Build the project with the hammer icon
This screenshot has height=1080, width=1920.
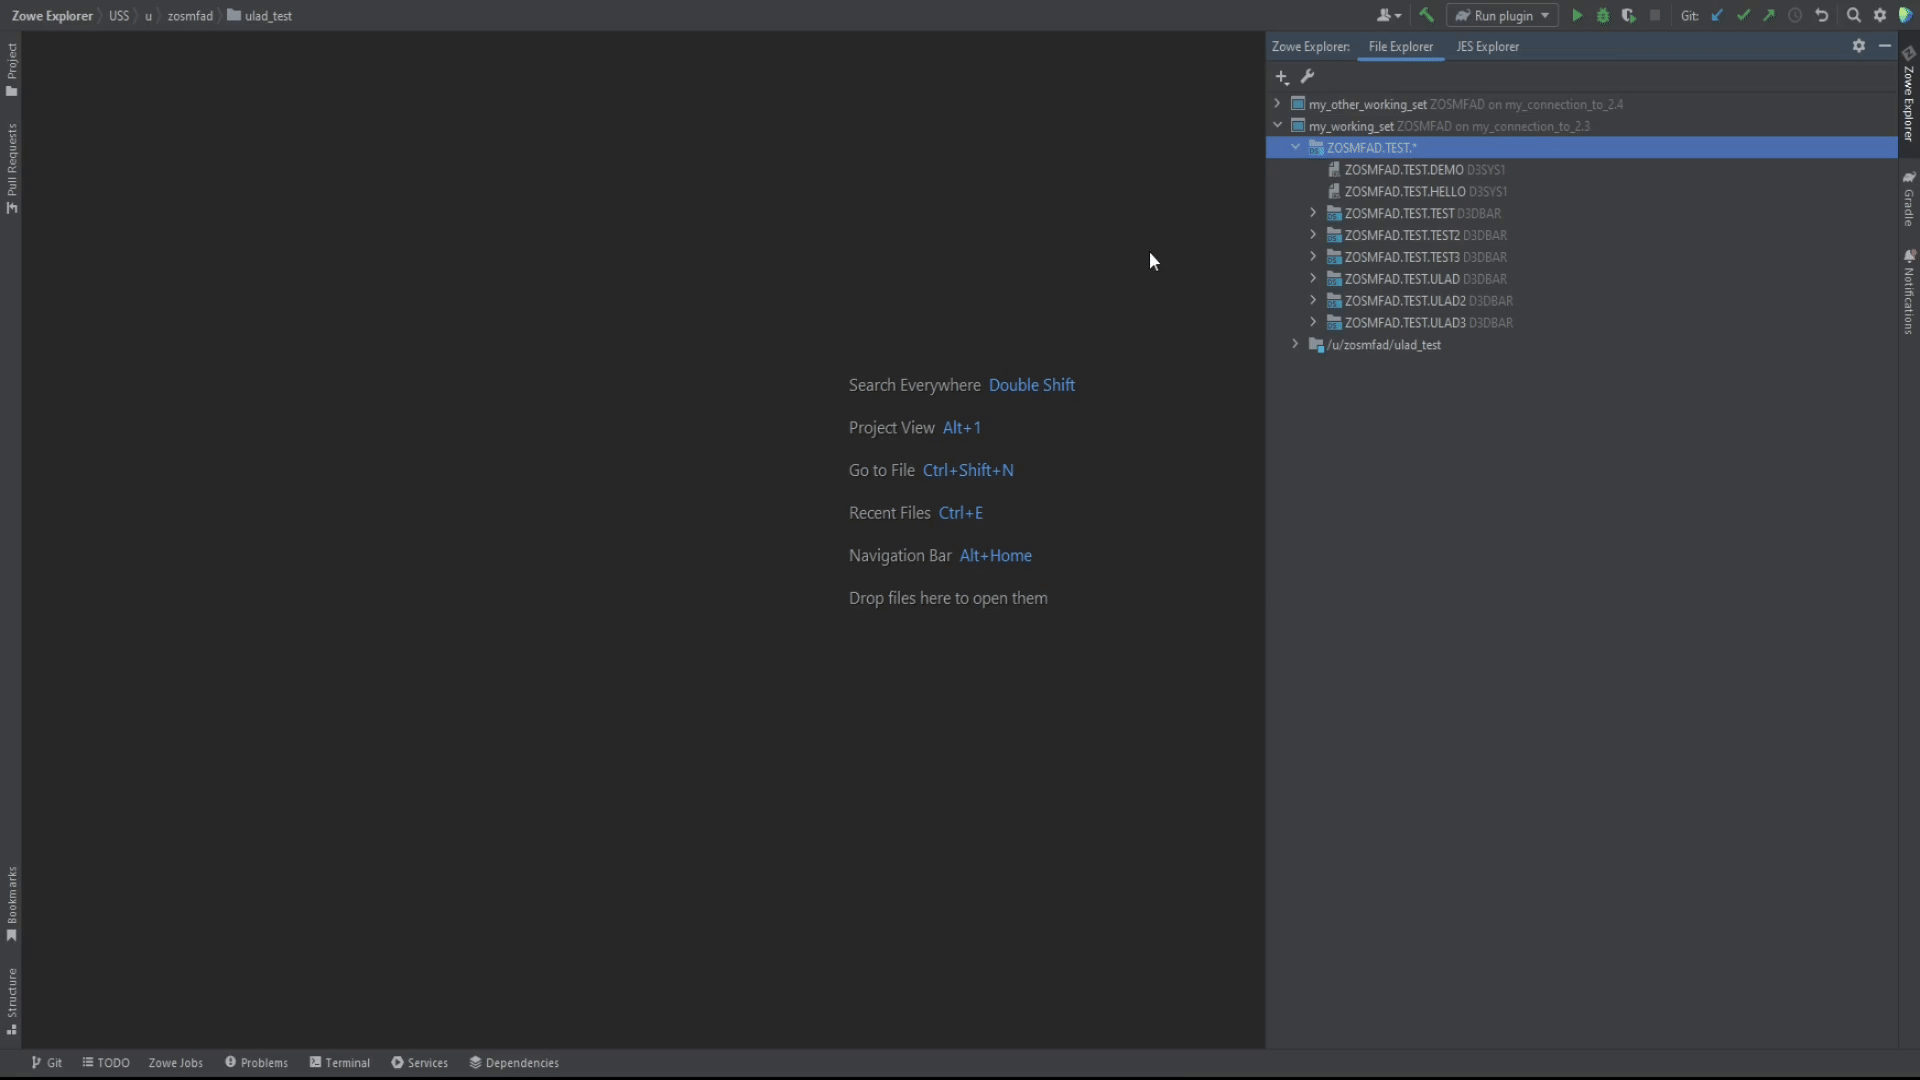[x=1426, y=15]
